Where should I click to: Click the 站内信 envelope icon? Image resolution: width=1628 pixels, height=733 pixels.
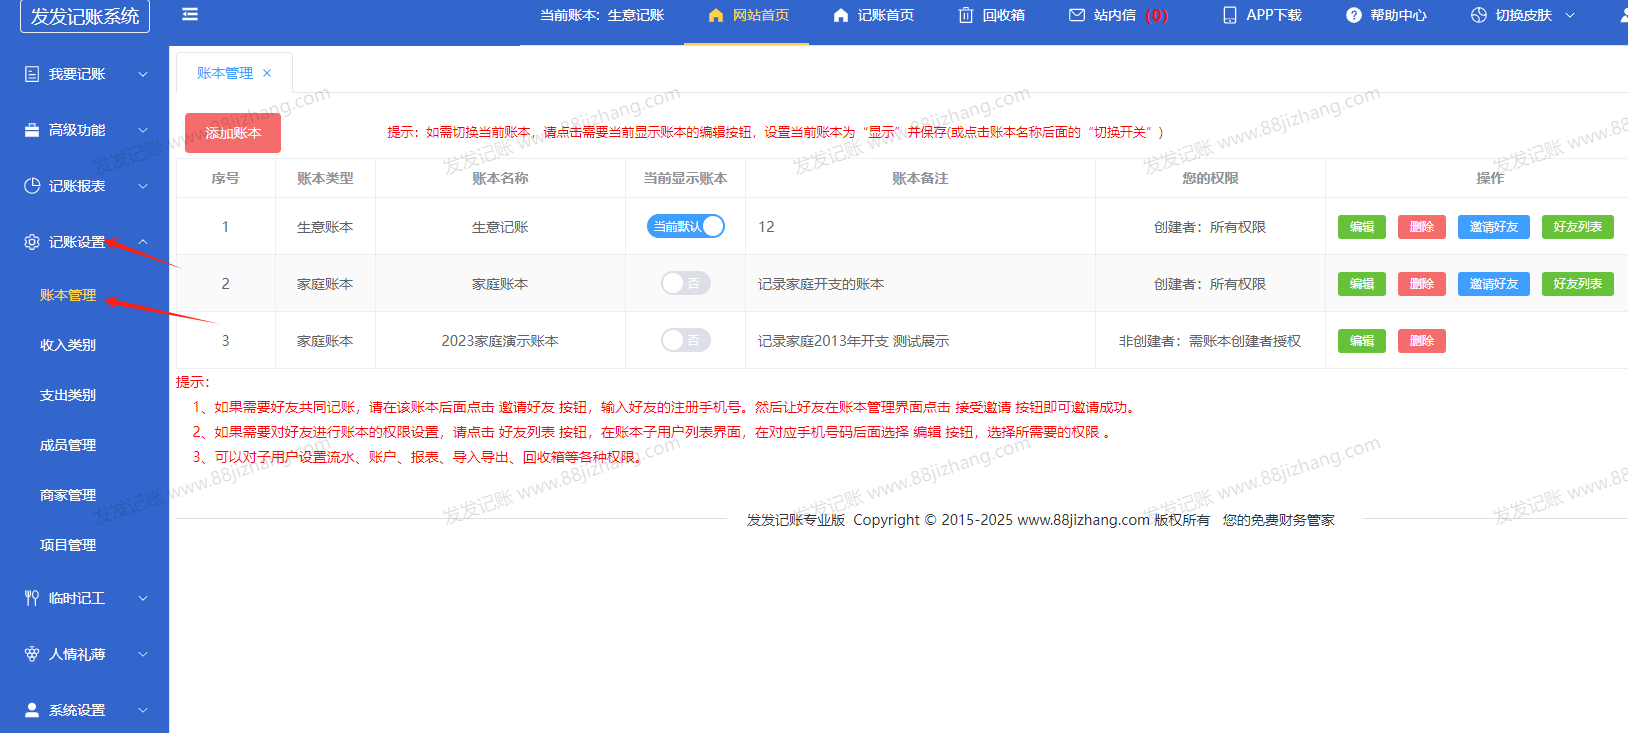point(1077,15)
